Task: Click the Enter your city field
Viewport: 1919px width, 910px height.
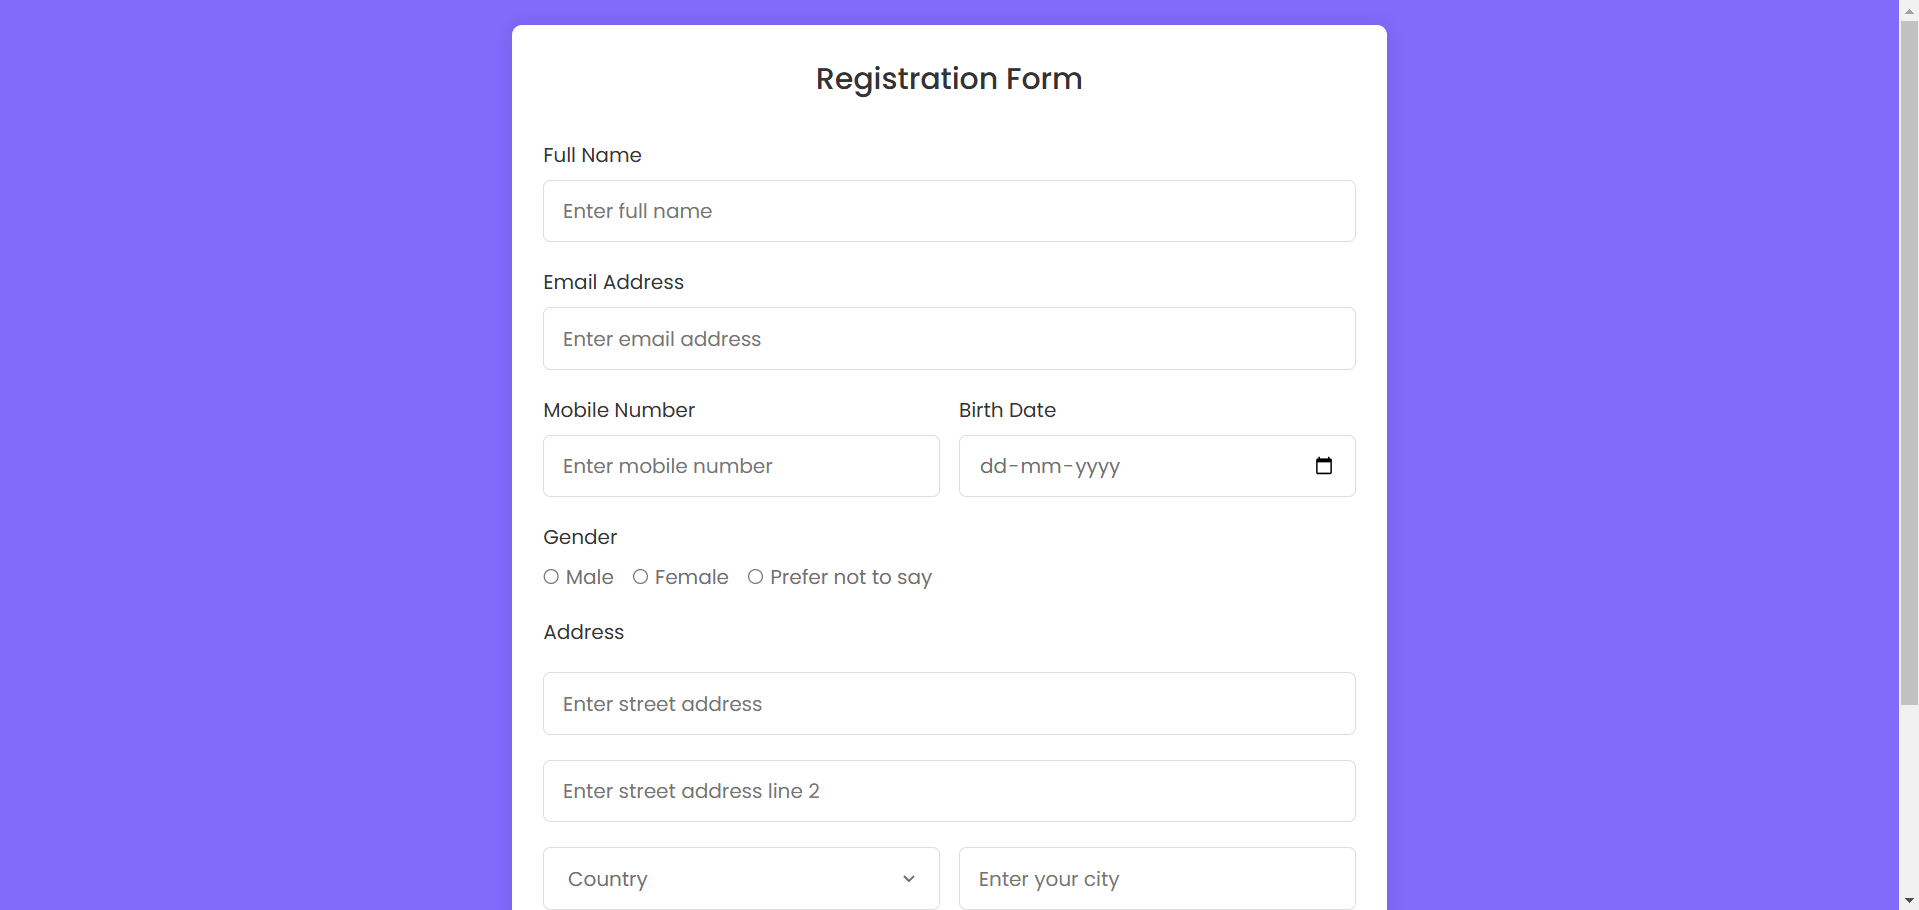Action: 1156,879
